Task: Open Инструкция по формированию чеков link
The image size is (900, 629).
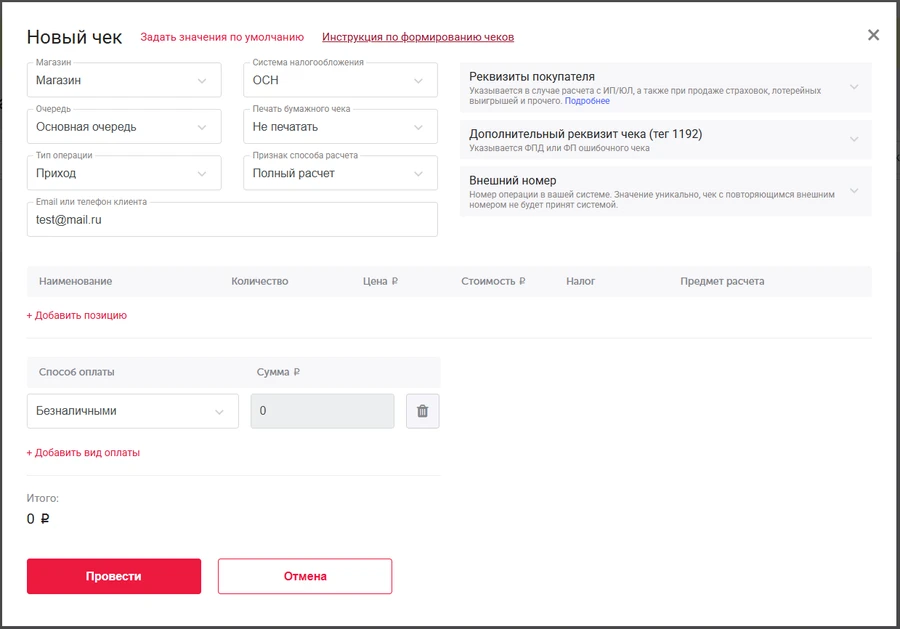Action: click(418, 37)
